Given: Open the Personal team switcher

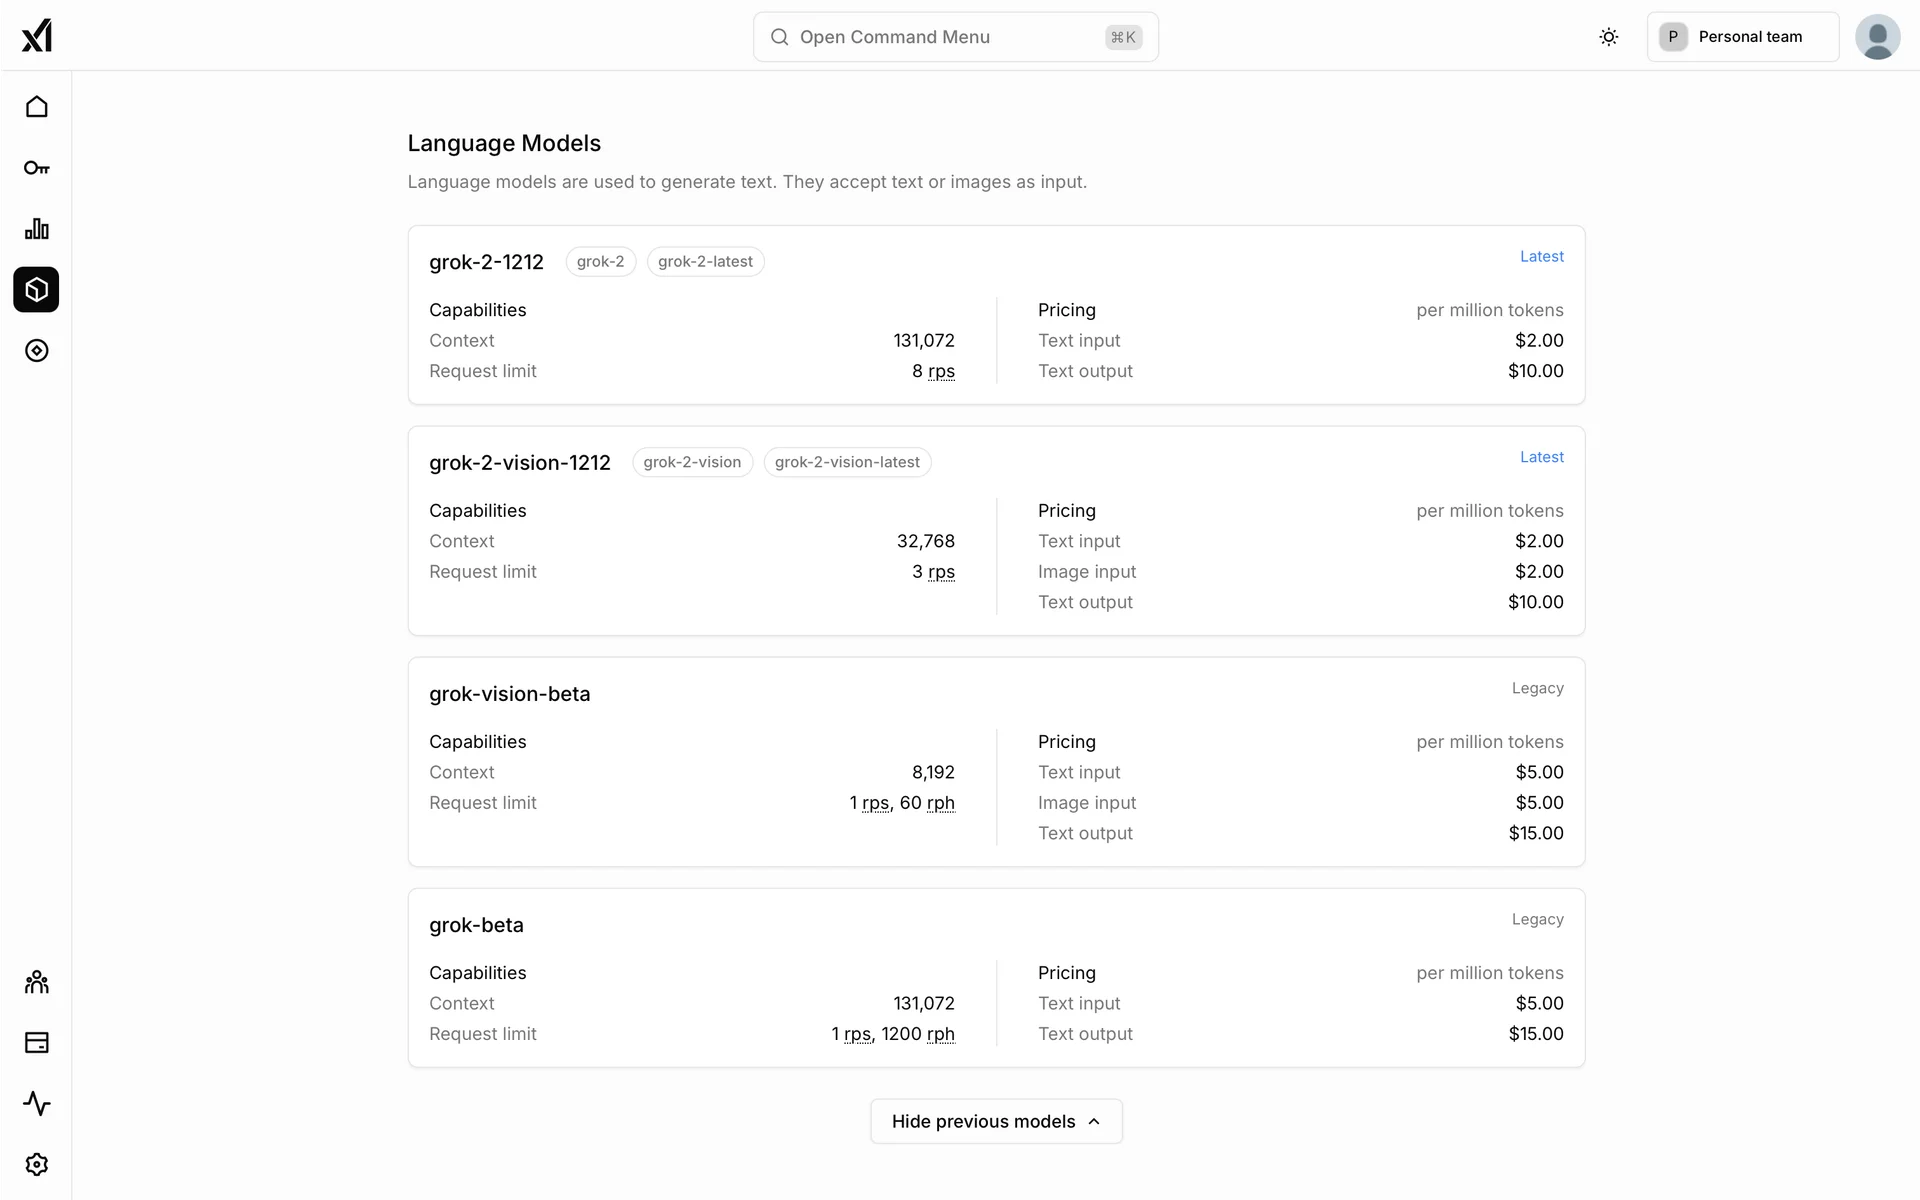Looking at the screenshot, I should pos(1742,37).
